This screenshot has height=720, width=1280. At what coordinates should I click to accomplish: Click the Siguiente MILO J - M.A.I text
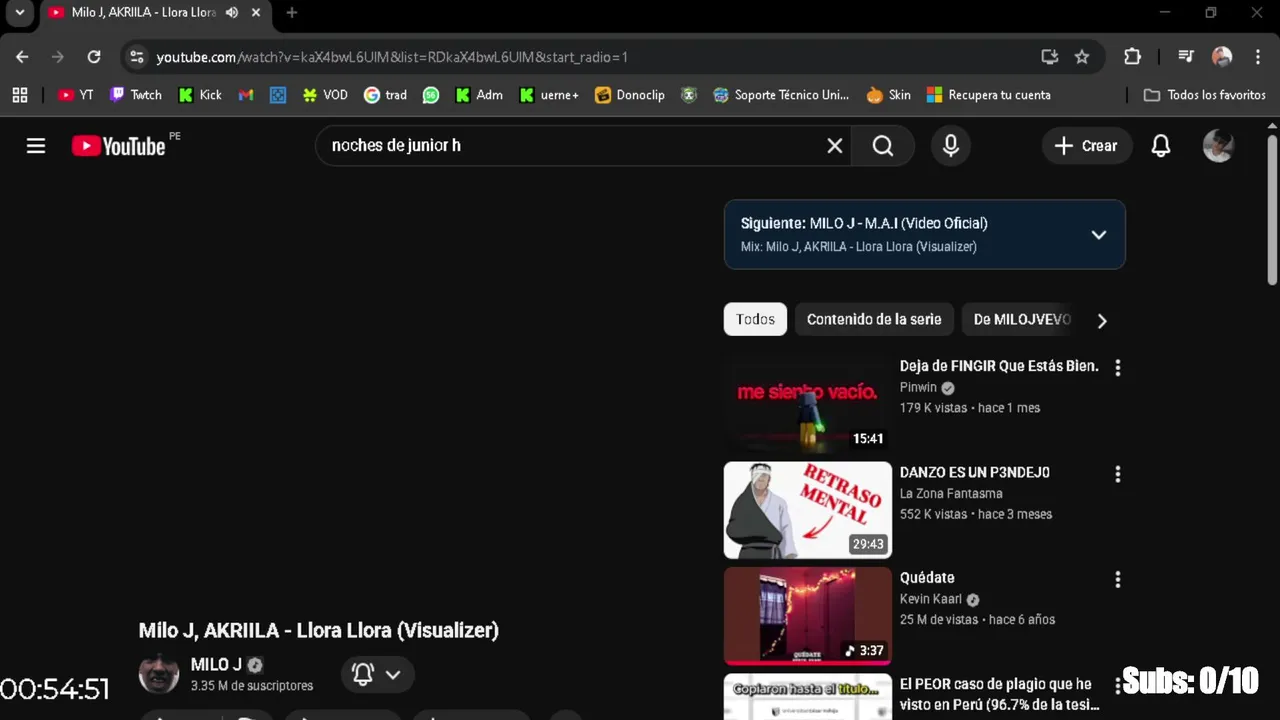click(x=864, y=224)
